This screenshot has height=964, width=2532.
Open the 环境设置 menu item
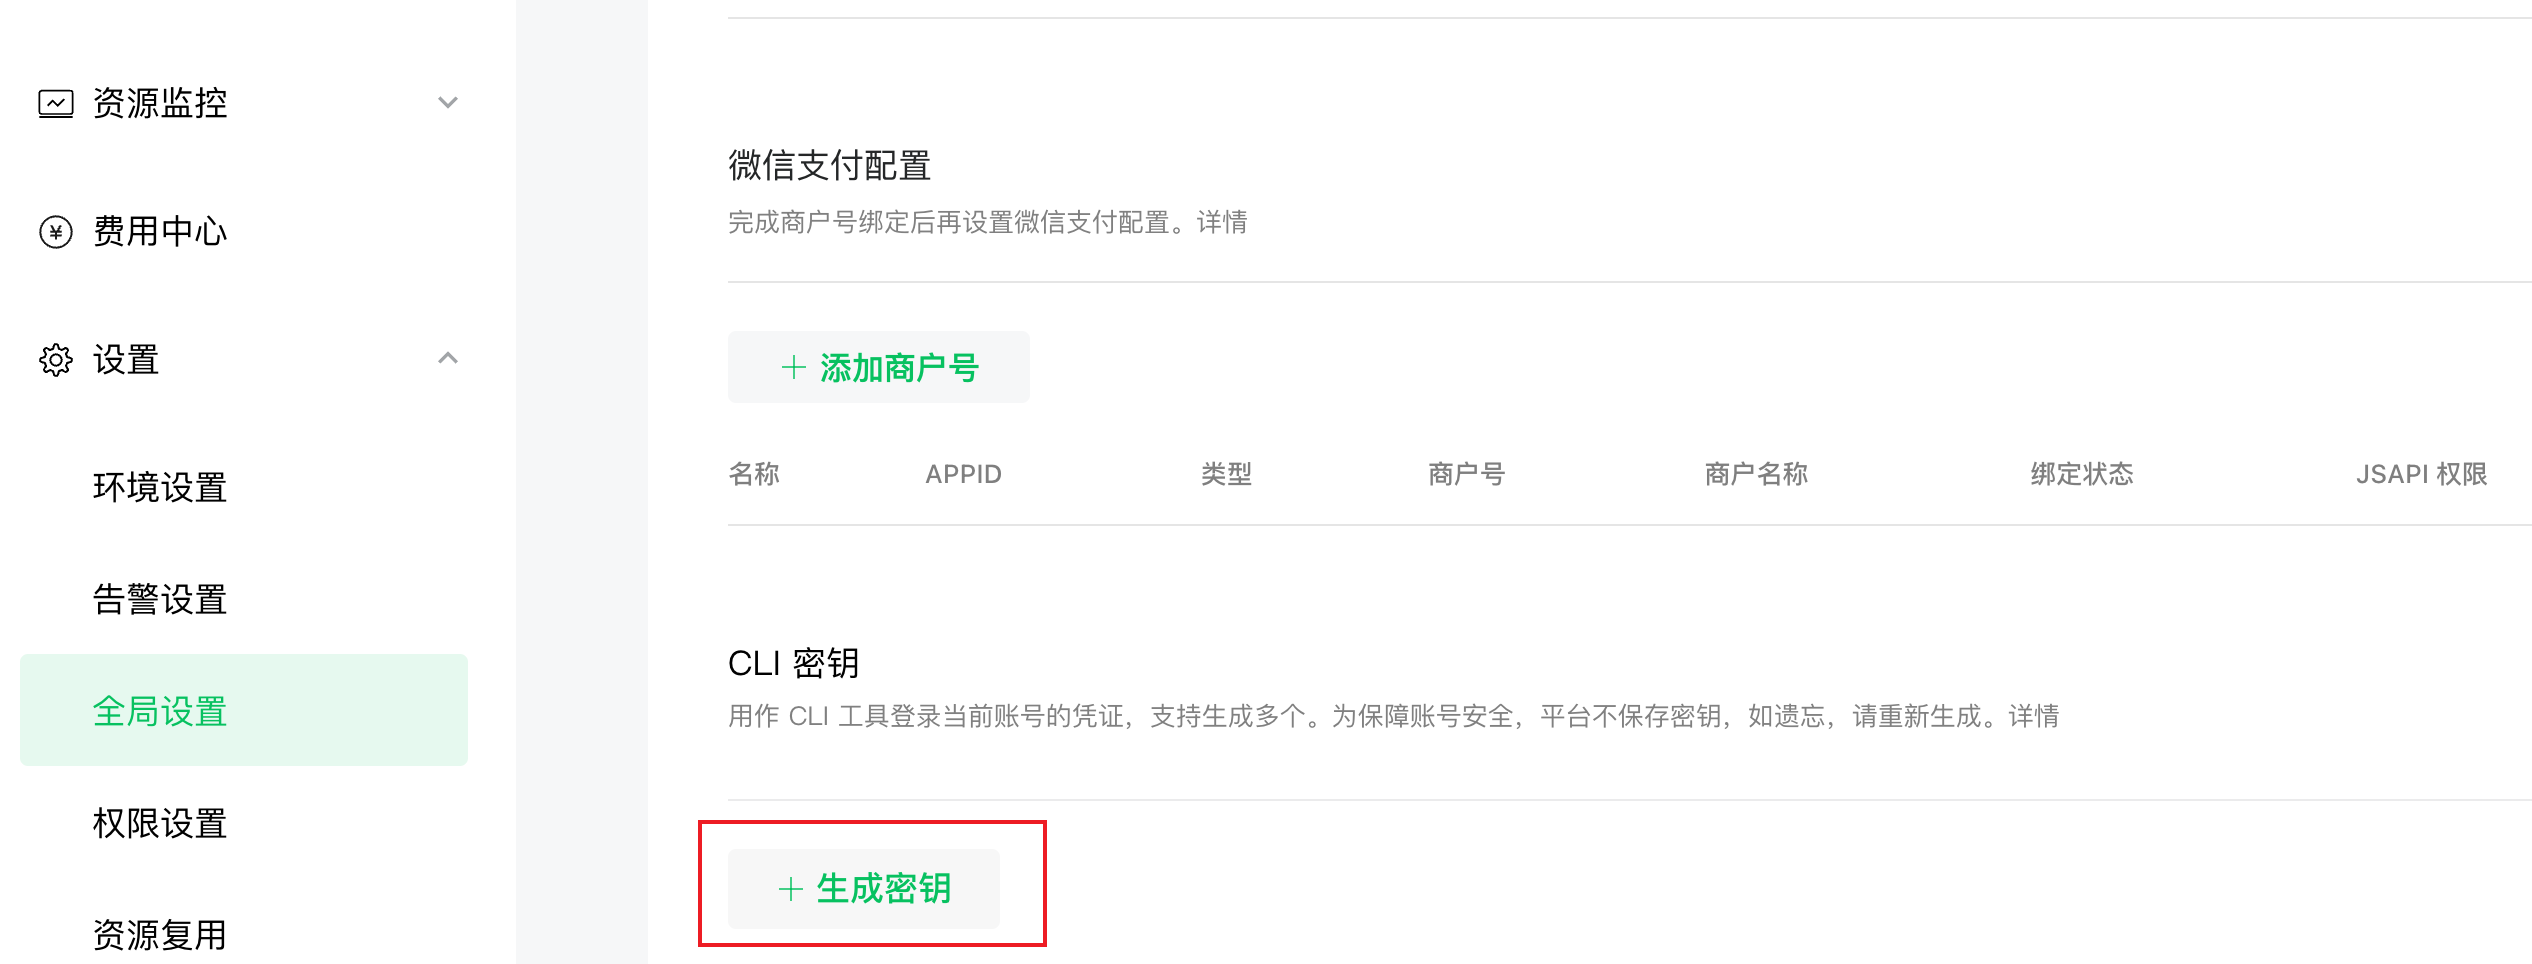pos(160,487)
